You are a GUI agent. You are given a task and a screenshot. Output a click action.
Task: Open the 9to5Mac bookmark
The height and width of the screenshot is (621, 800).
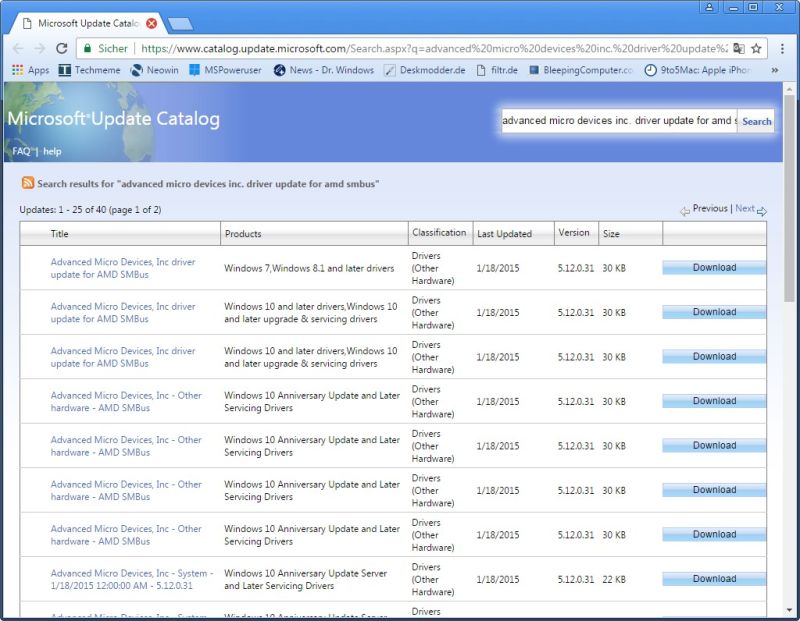697,70
